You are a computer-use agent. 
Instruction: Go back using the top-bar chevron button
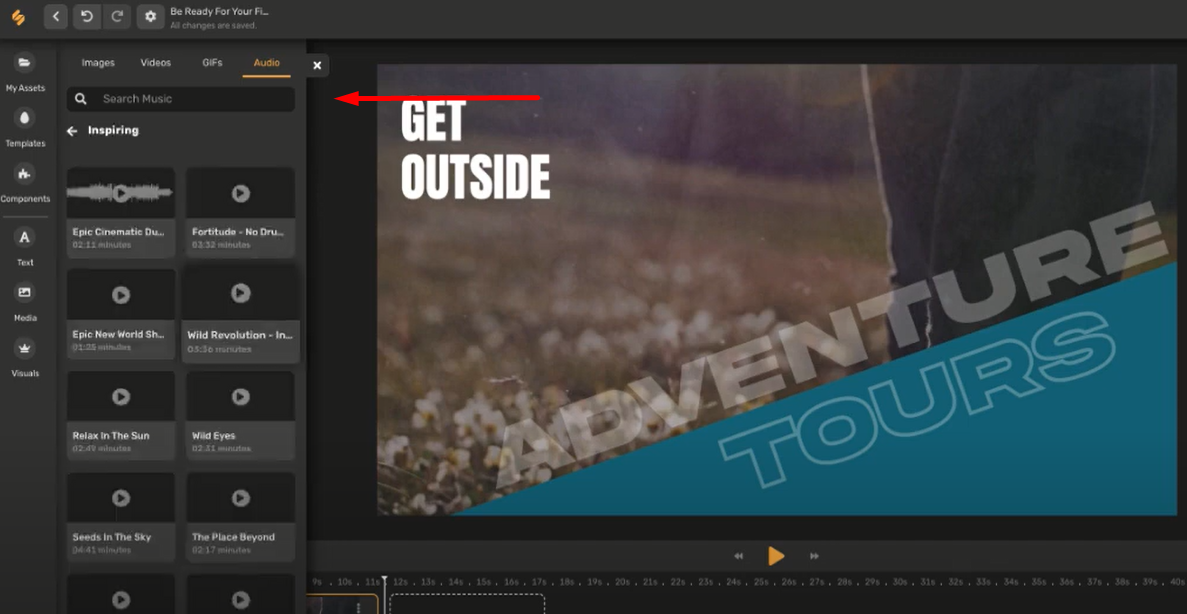pos(56,17)
